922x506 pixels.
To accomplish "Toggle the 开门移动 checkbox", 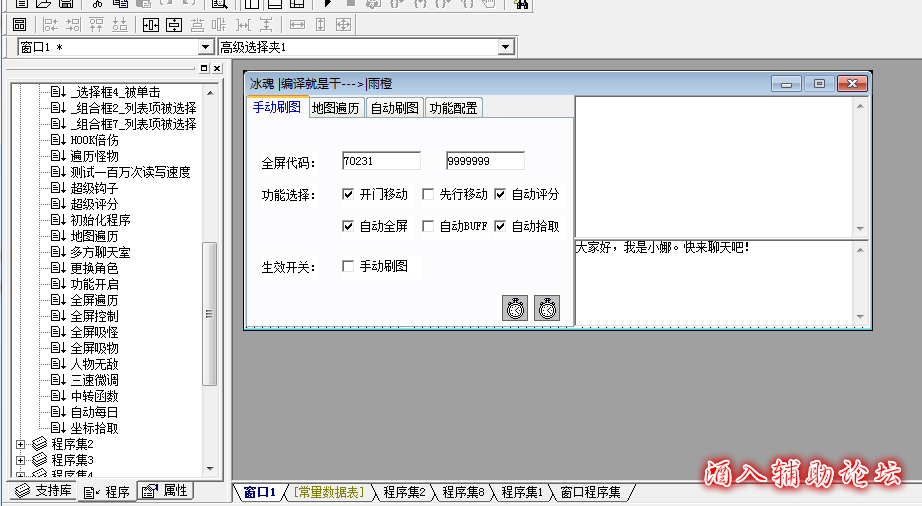I will click(348, 194).
